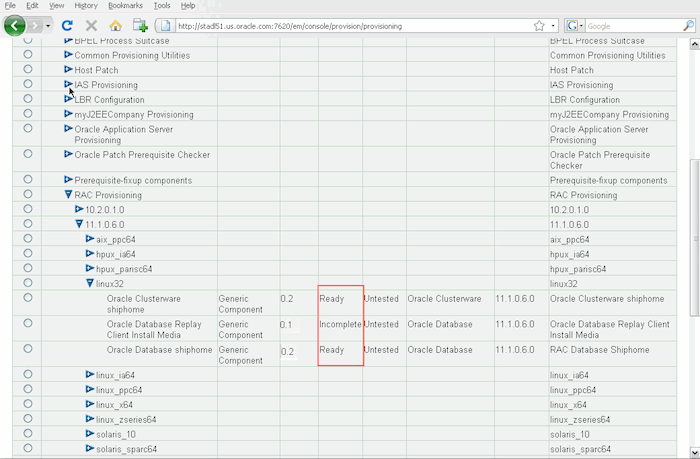Image resolution: width=700 pixels, height=459 pixels.
Task: Select the LBR Configuration radio button
Action: point(28,99)
